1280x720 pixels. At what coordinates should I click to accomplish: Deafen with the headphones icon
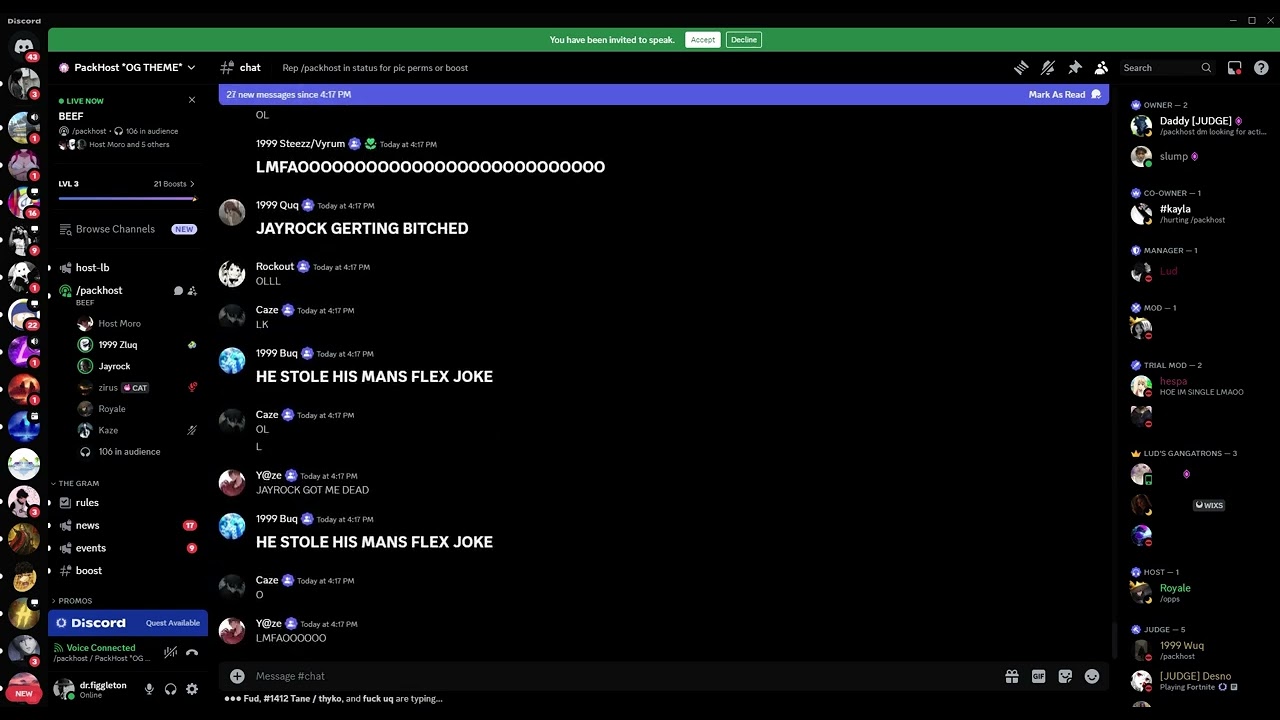pyautogui.click(x=171, y=689)
